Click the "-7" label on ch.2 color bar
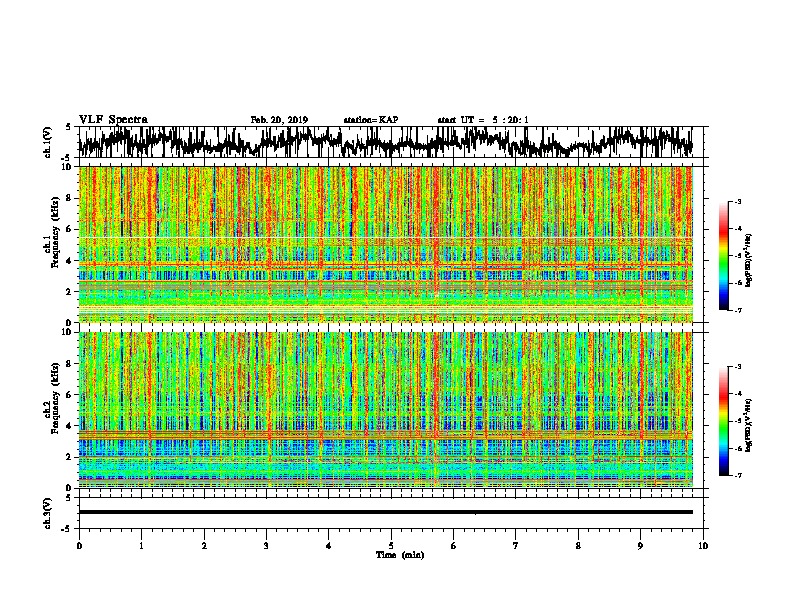 coord(738,476)
